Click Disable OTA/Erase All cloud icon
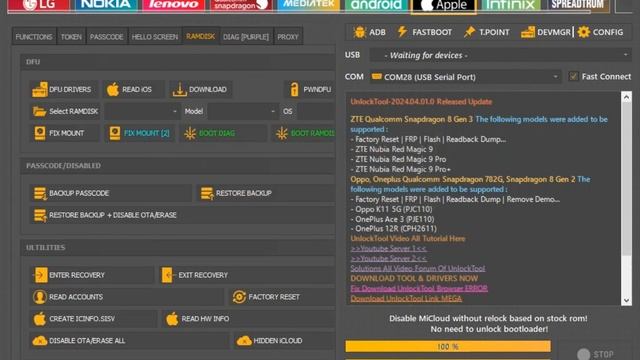Image resolution: width=640 pixels, height=360 pixels. click(x=40, y=340)
